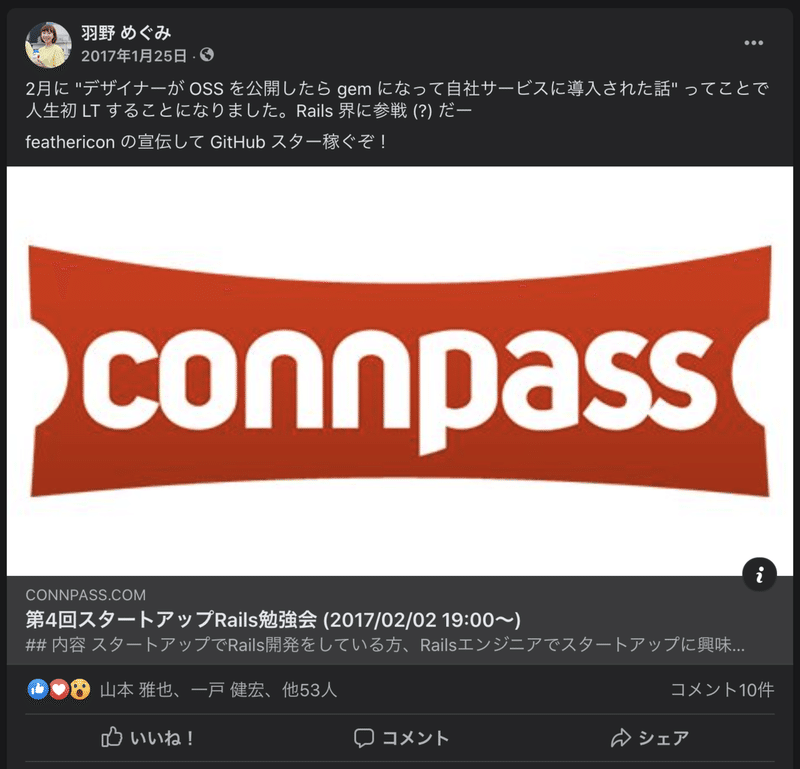800x769 pixels.
Task: Show the 他53人 reactions list
Action: tap(309, 690)
